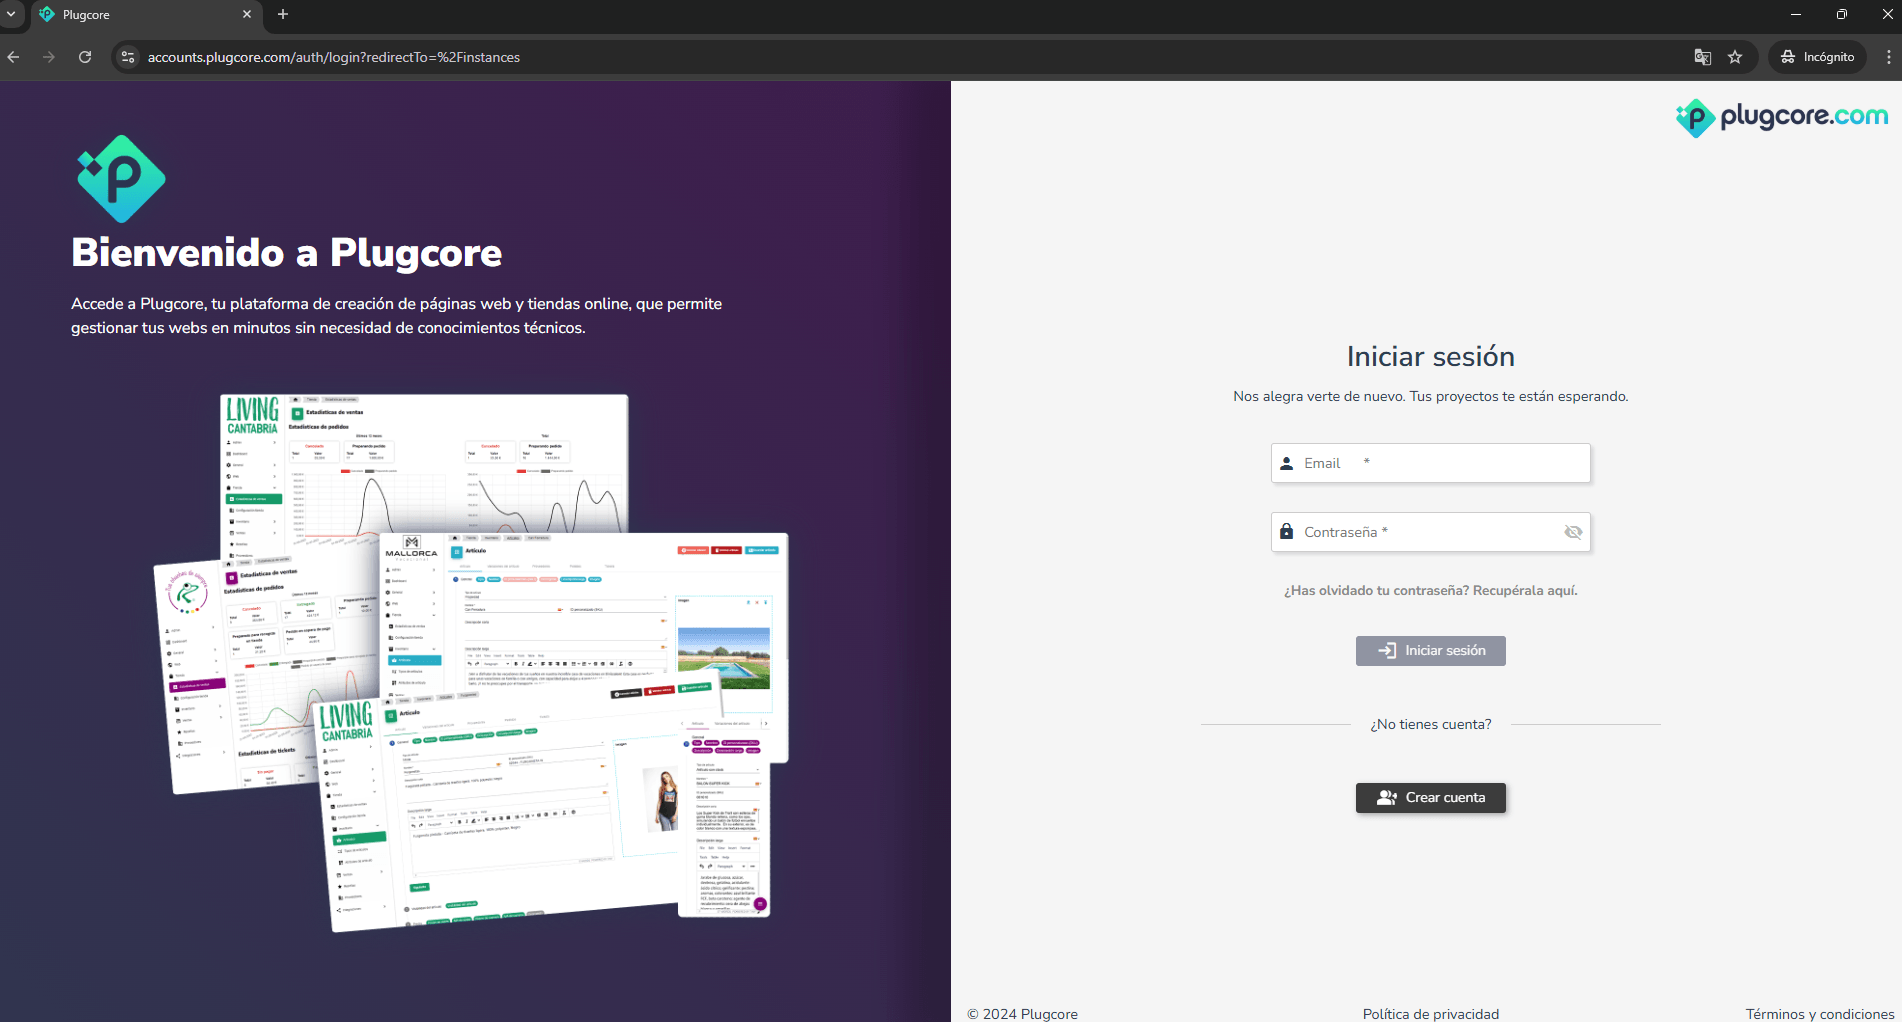Minimize the browser window
Image resolution: width=1902 pixels, height=1022 pixels.
point(1795,14)
